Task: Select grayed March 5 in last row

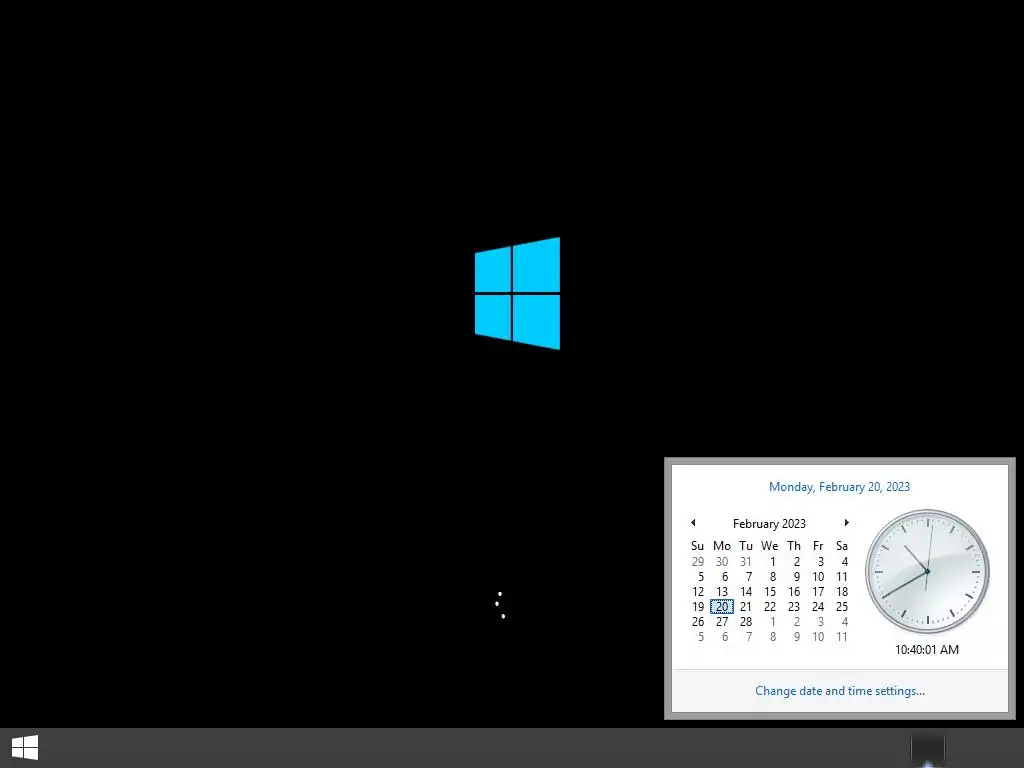Action: (701, 637)
